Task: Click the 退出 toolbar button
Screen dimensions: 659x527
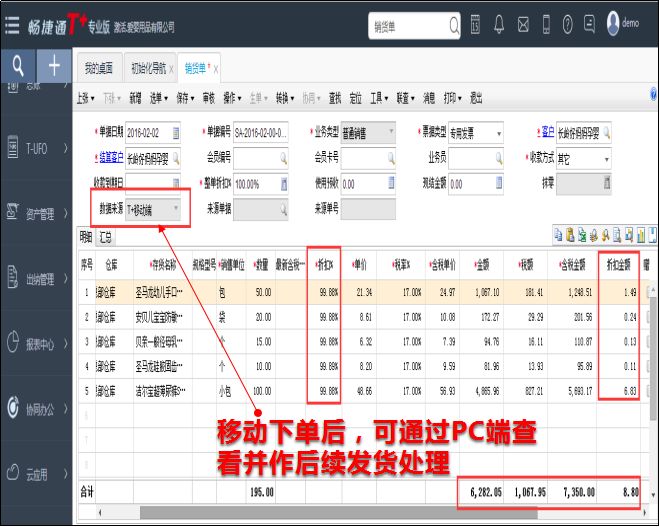Action: pos(476,98)
